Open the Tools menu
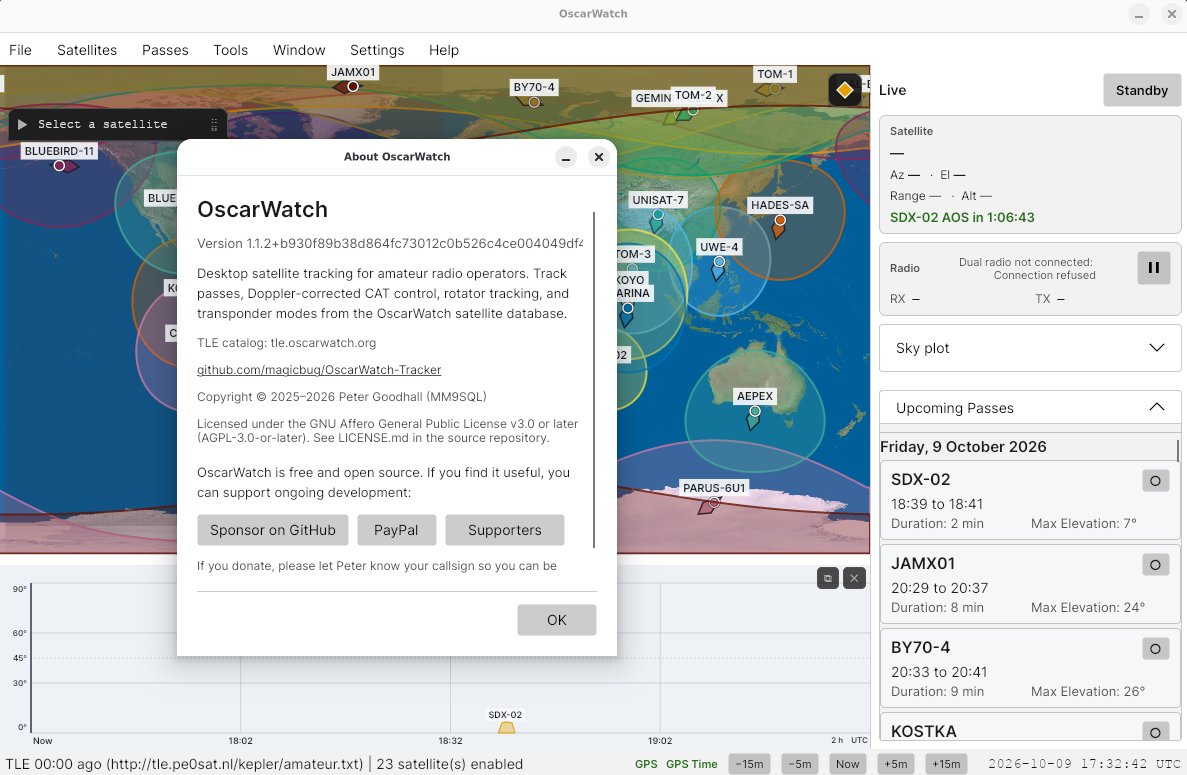The width and height of the screenshot is (1187, 775). (x=231, y=50)
